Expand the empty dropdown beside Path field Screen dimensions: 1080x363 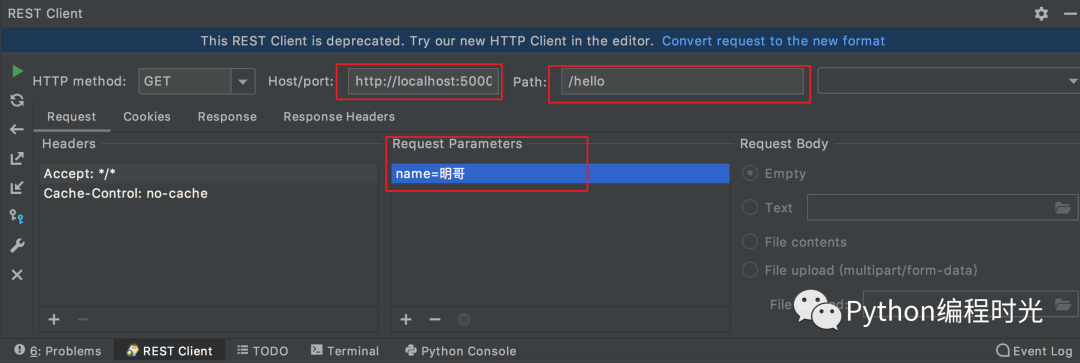pyautogui.click(x=948, y=81)
